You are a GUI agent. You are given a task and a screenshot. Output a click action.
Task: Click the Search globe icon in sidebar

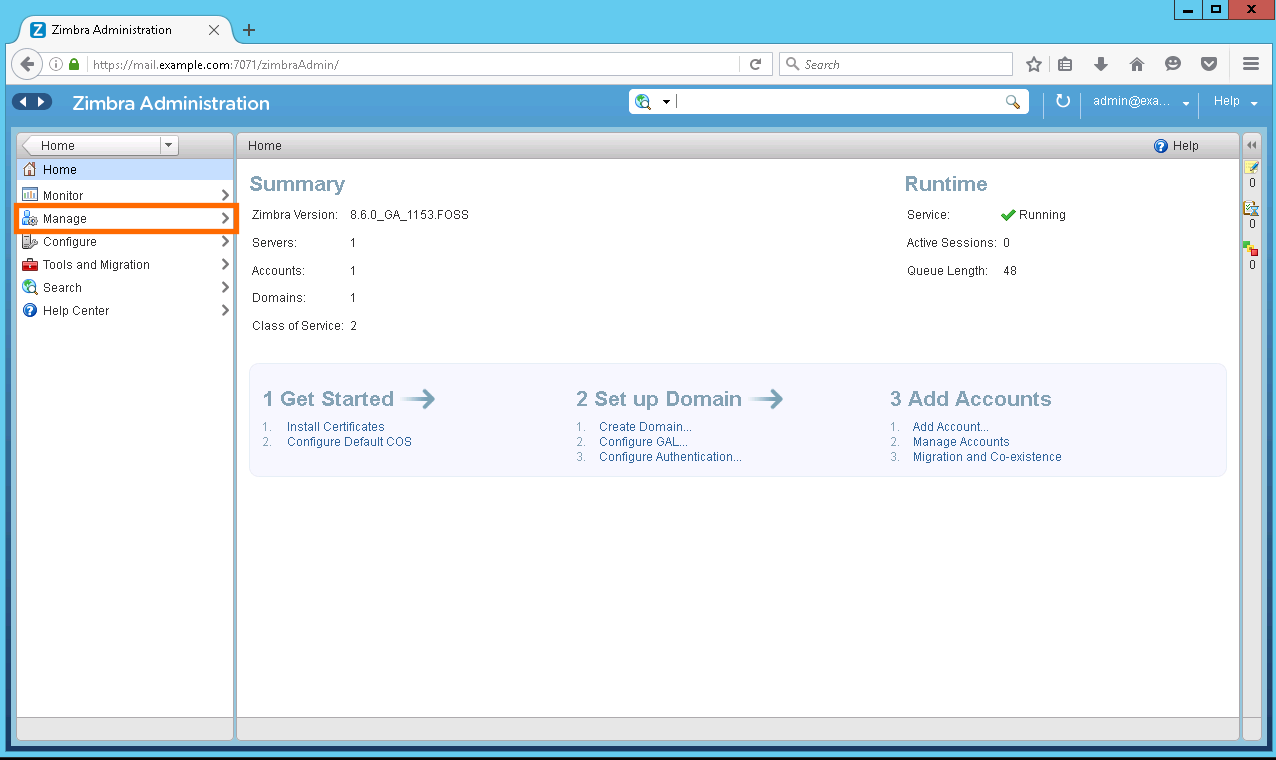pyautogui.click(x=30, y=287)
